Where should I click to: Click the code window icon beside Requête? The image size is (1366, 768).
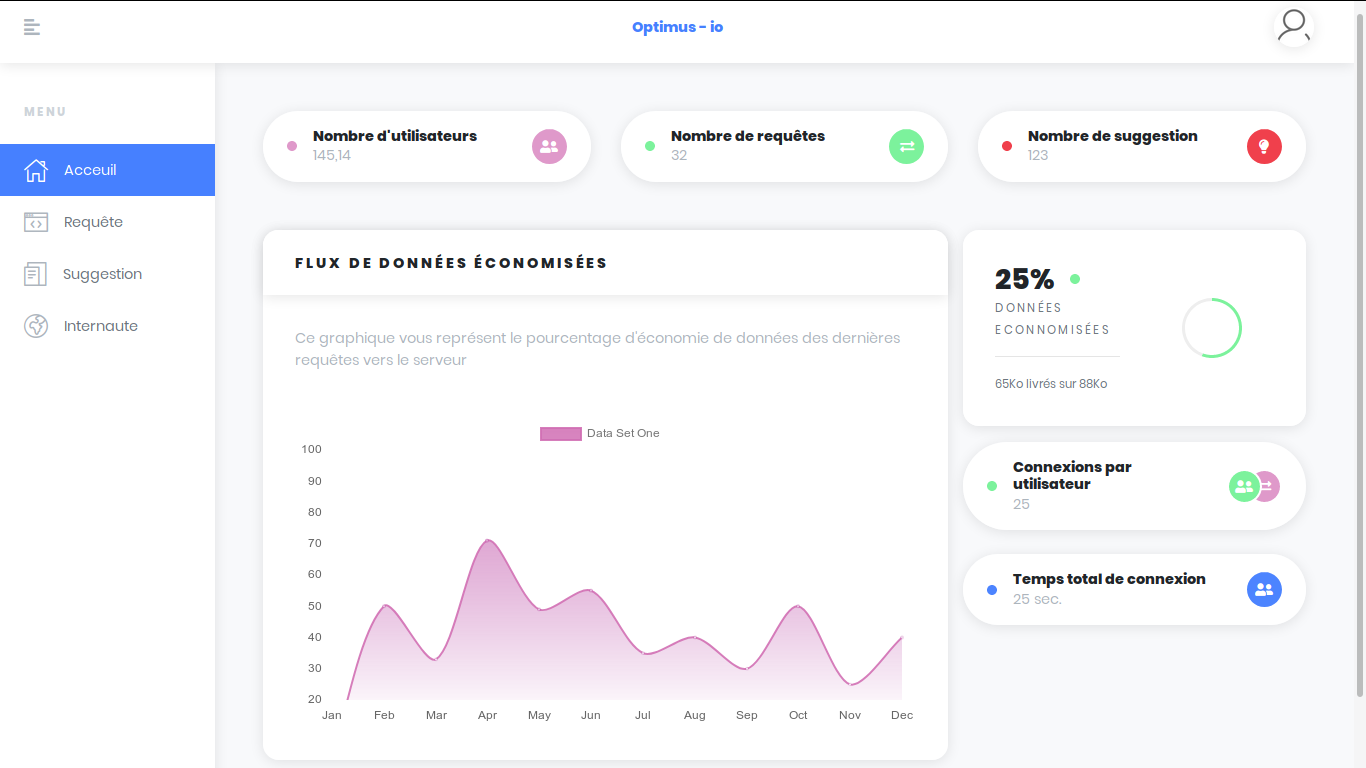point(36,222)
